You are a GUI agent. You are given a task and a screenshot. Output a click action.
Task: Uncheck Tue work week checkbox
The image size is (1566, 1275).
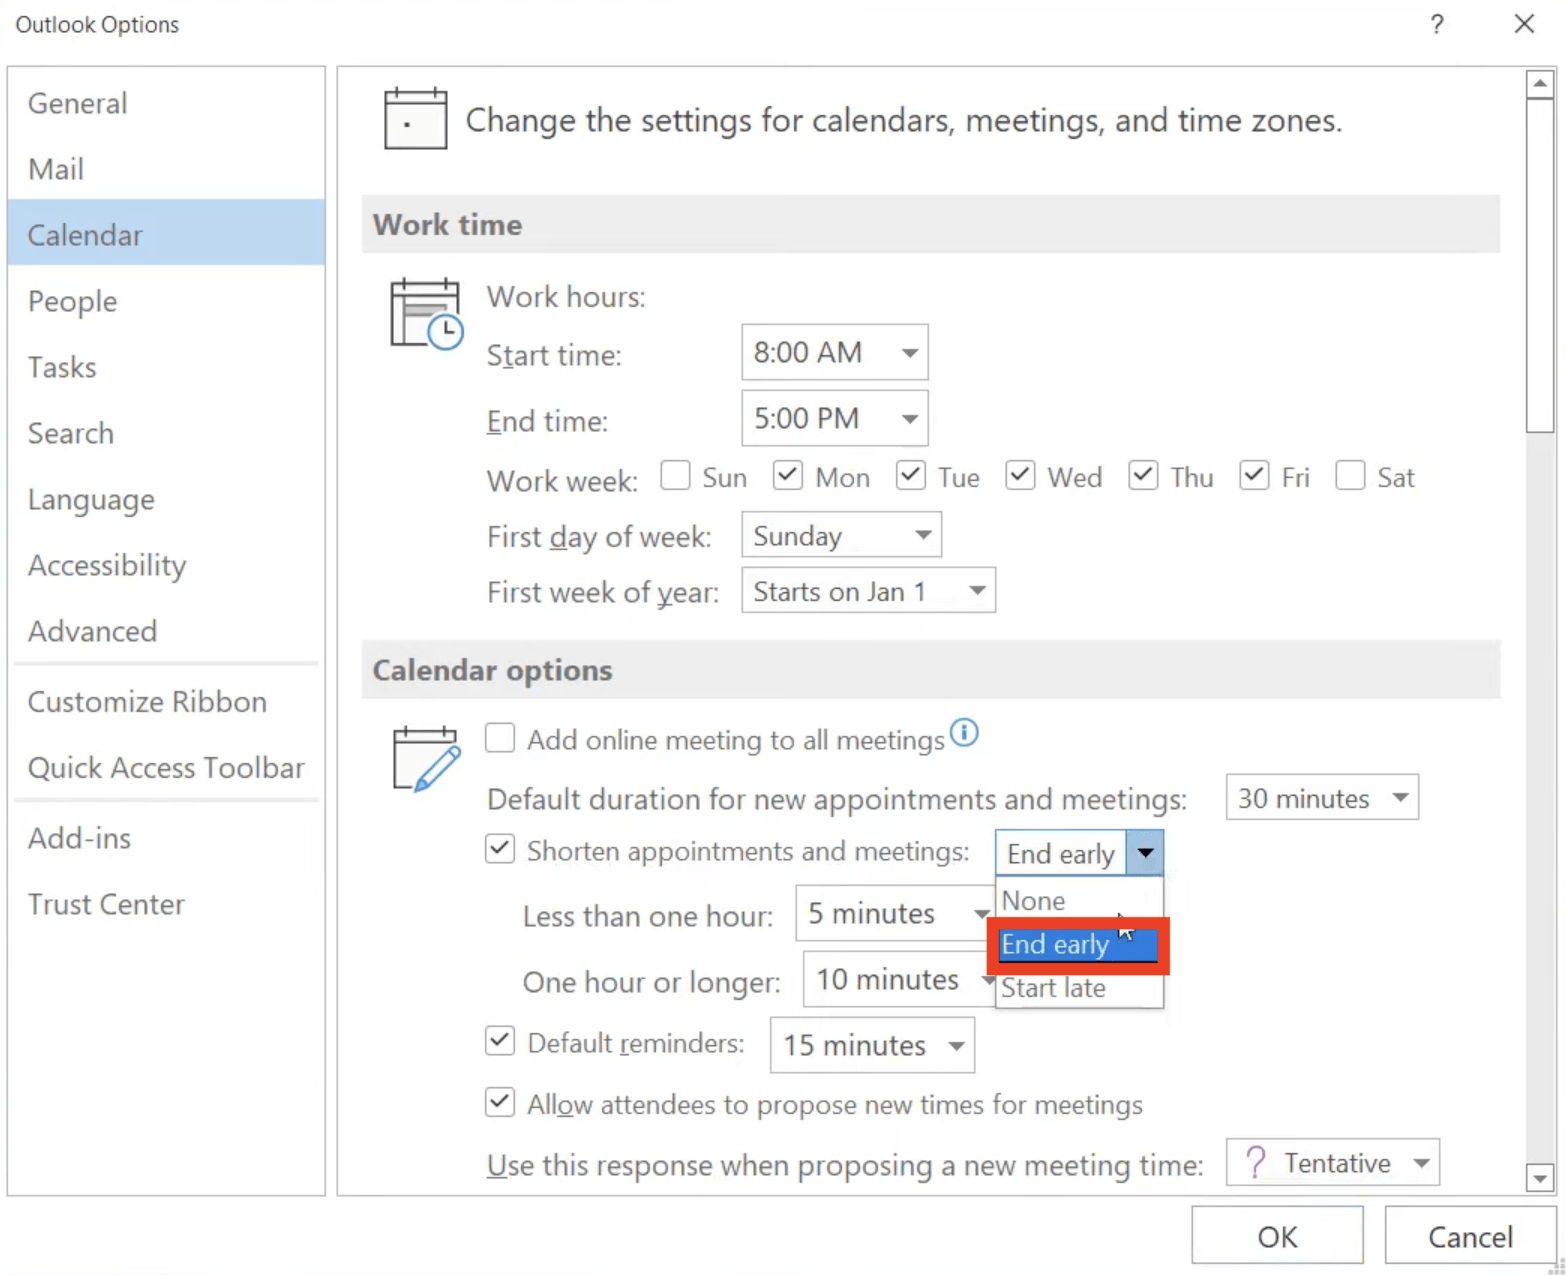pos(910,475)
